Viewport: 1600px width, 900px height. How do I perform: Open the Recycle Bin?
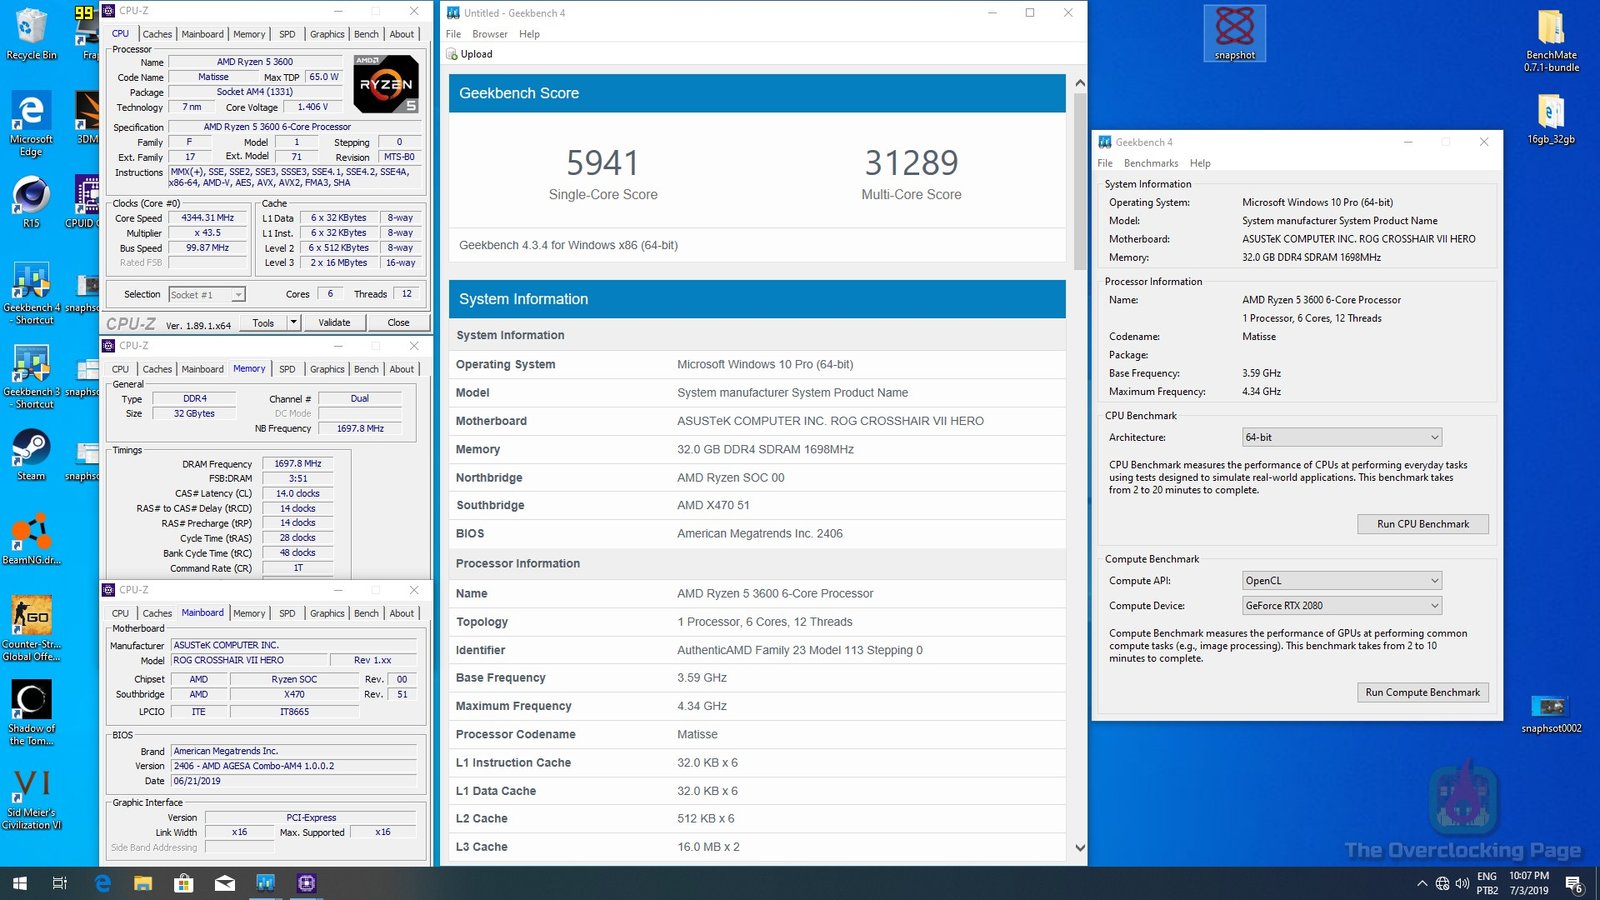[30, 25]
